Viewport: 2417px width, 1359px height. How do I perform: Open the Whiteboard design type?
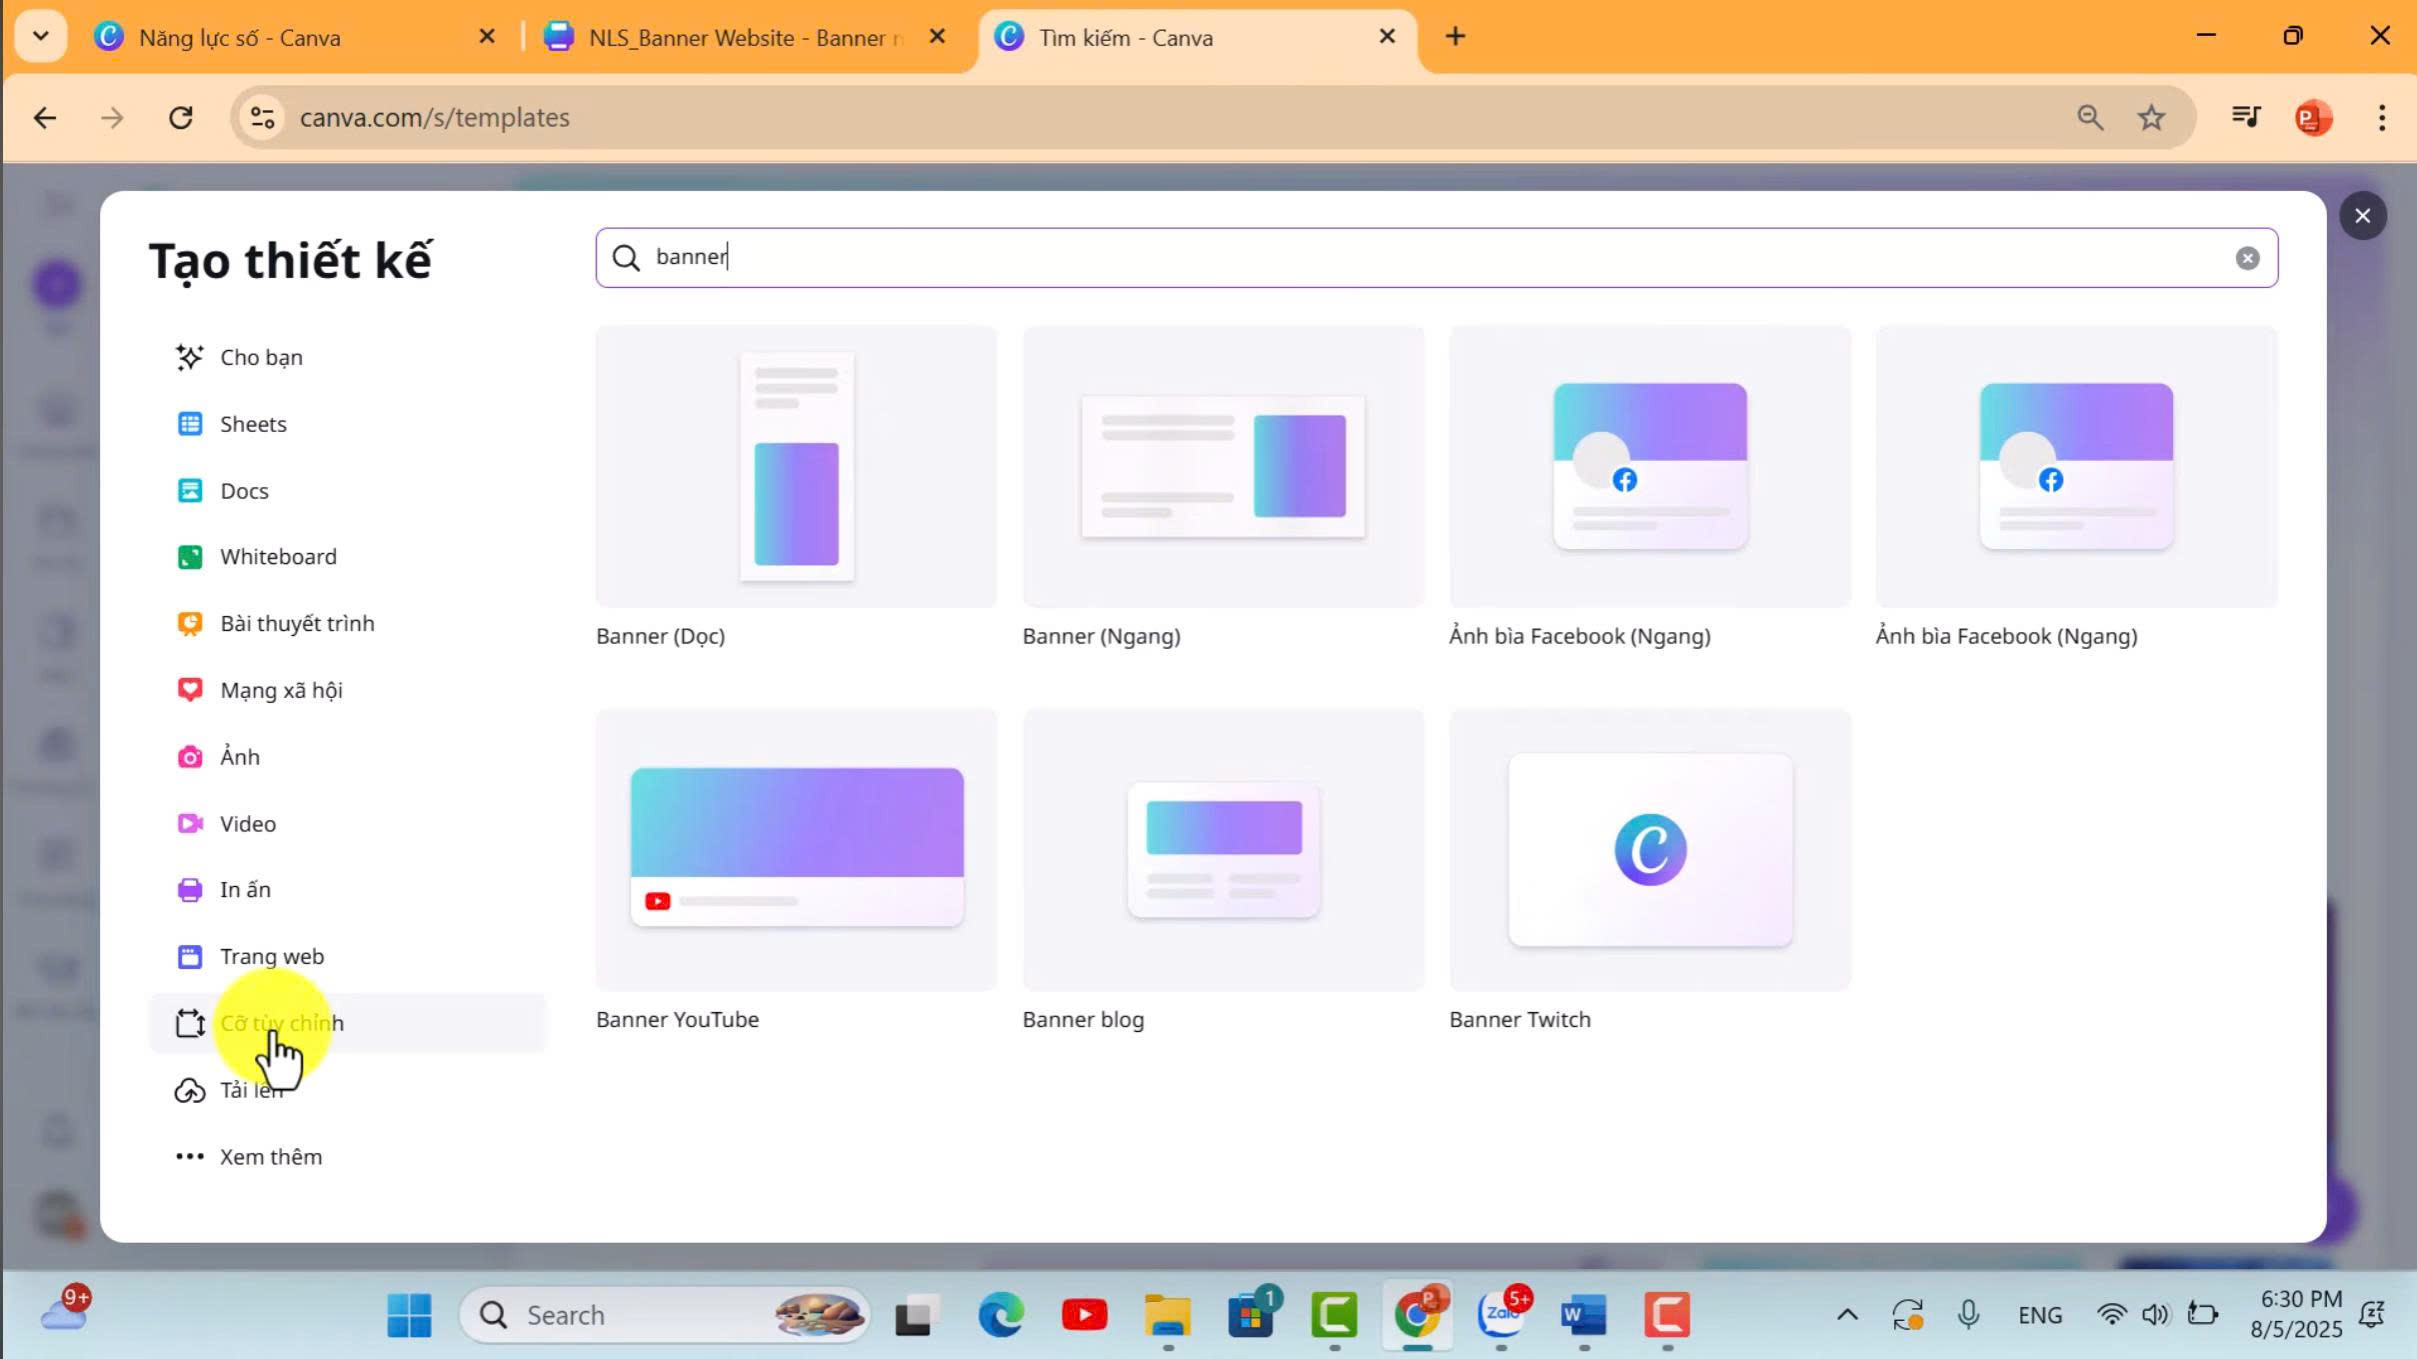[x=277, y=557]
